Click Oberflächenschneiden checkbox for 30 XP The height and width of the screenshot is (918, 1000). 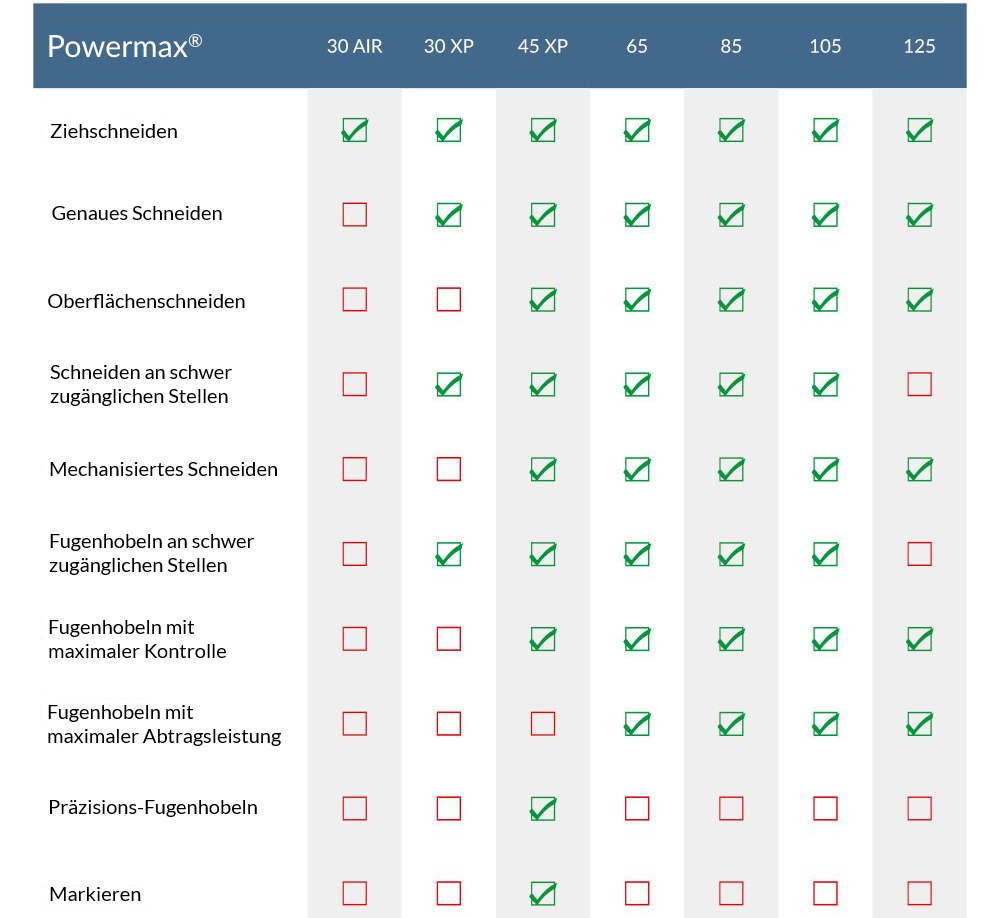449,299
